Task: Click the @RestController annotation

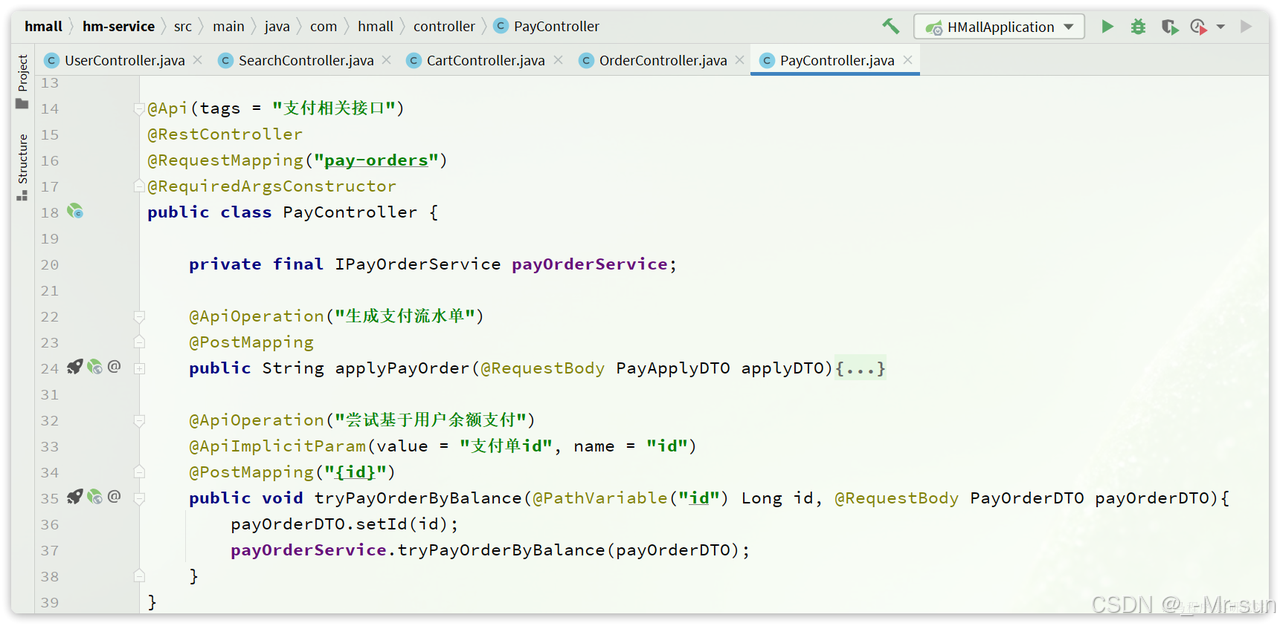Action: 225,134
